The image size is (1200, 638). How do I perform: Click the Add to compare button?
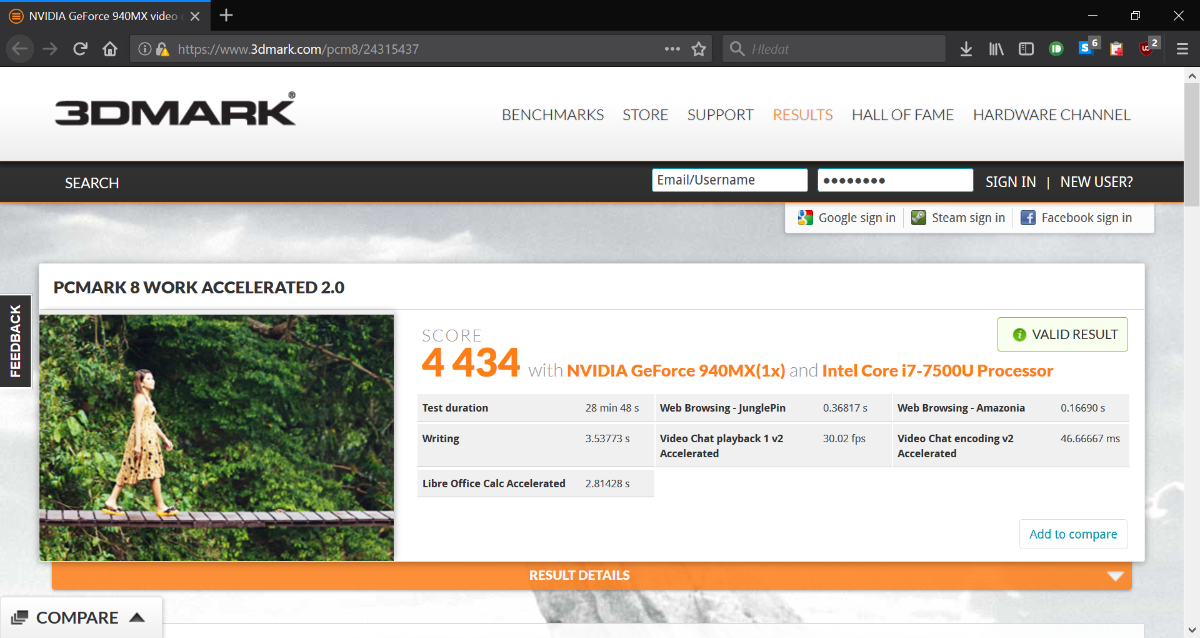1073,534
